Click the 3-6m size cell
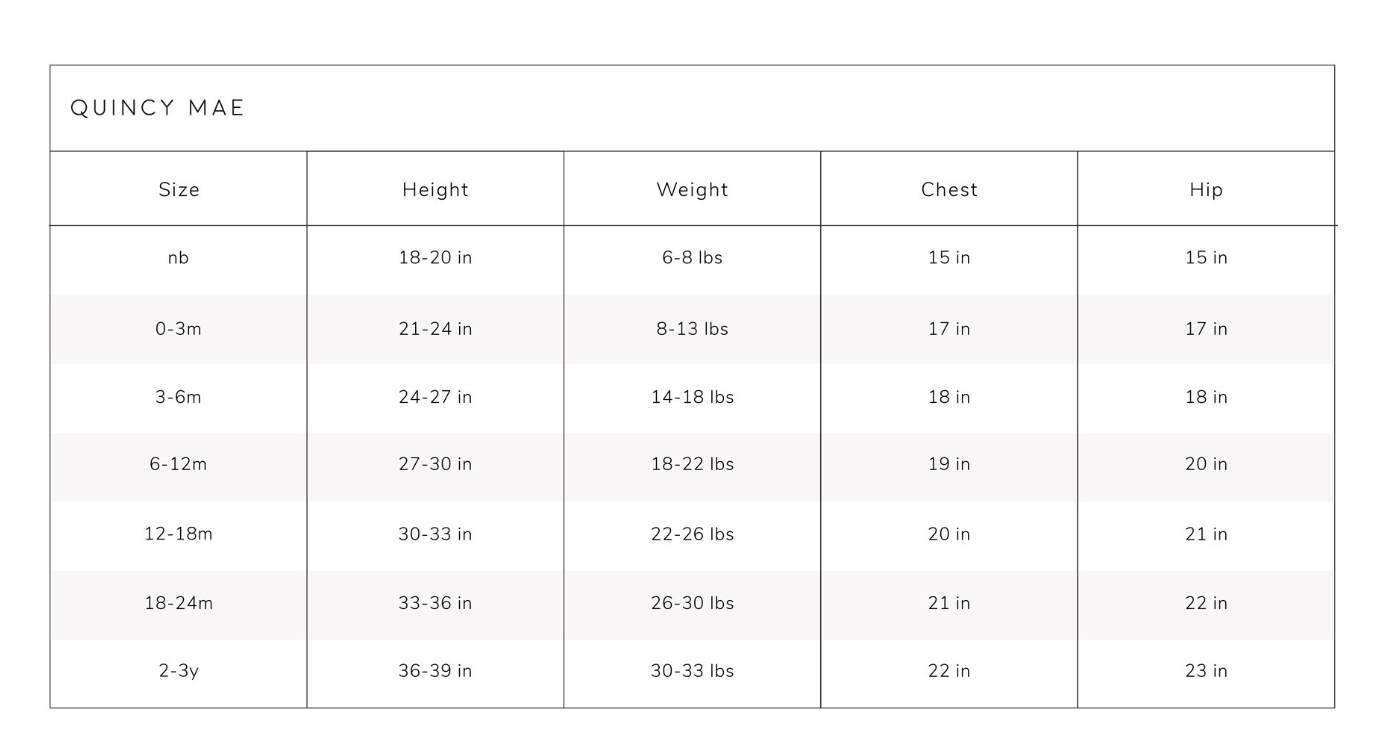The width and height of the screenshot is (1381, 730). coord(179,397)
